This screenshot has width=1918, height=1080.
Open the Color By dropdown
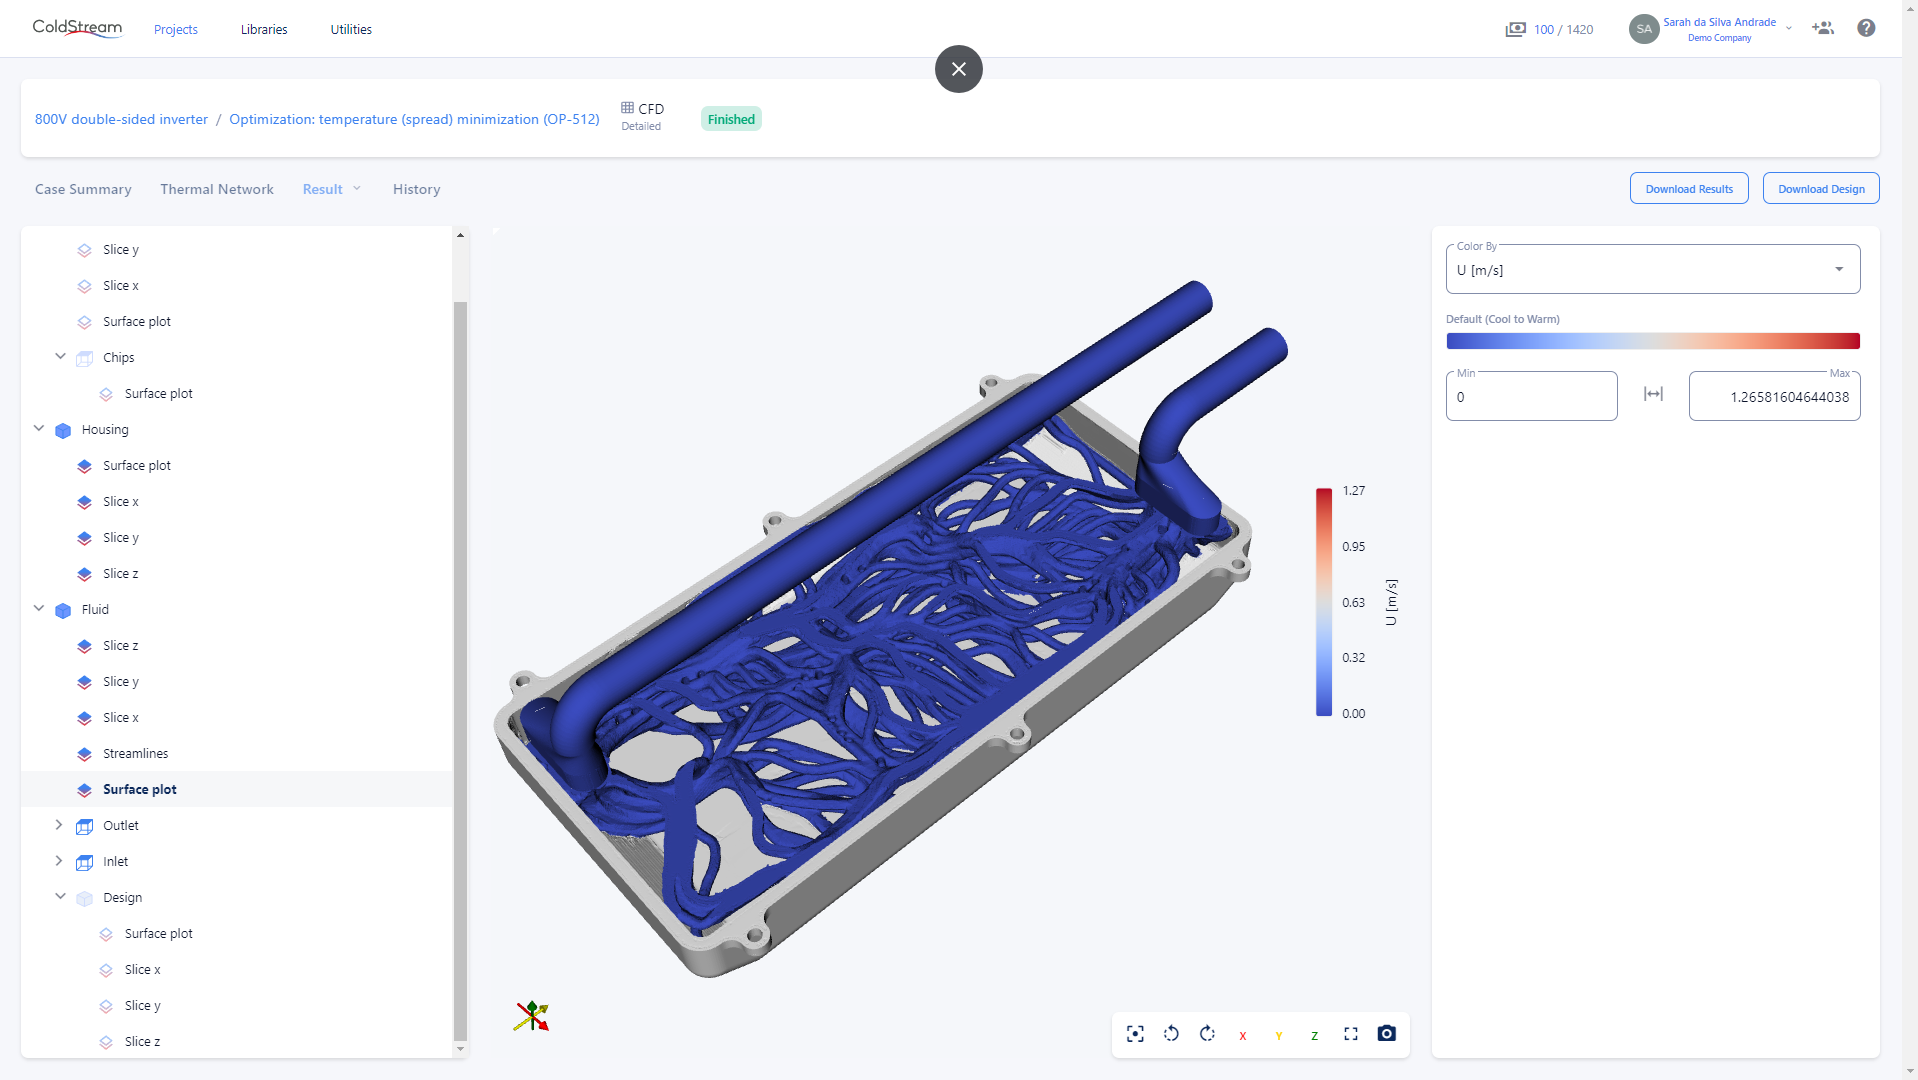point(1653,269)
